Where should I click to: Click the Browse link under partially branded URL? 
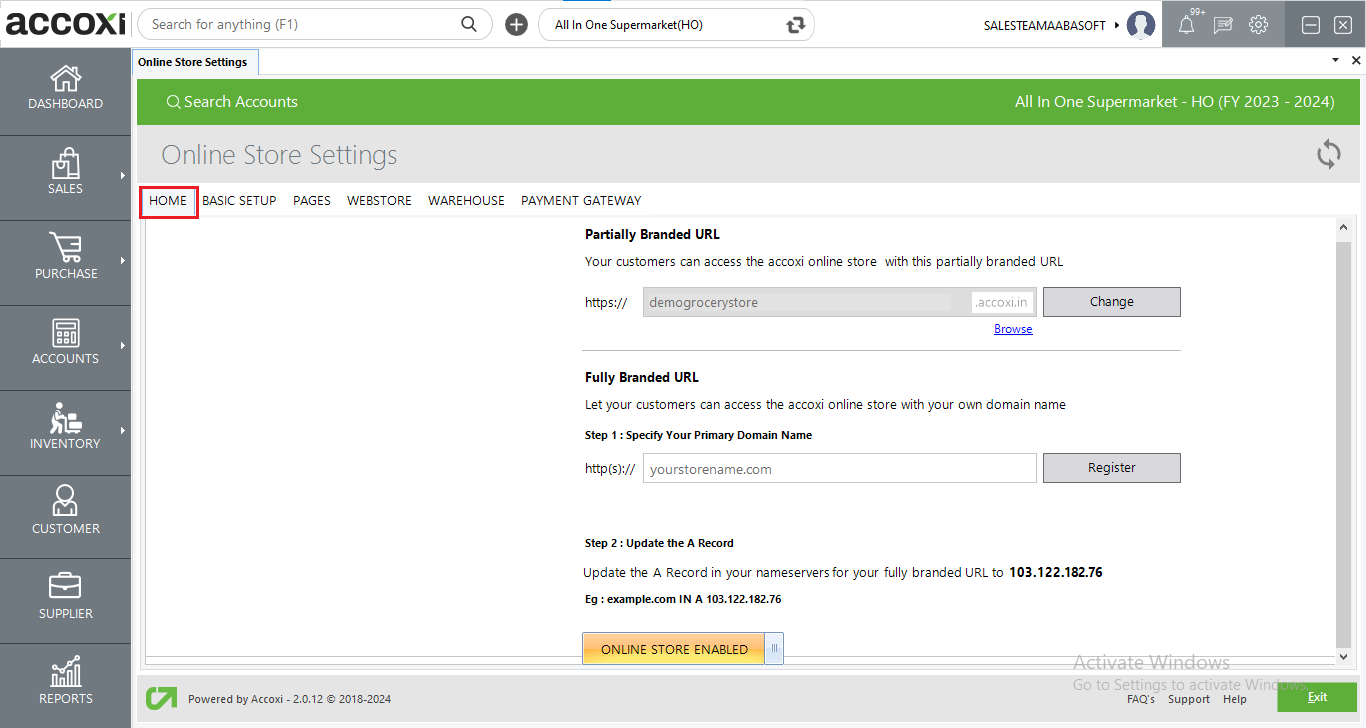(1013, 328)
